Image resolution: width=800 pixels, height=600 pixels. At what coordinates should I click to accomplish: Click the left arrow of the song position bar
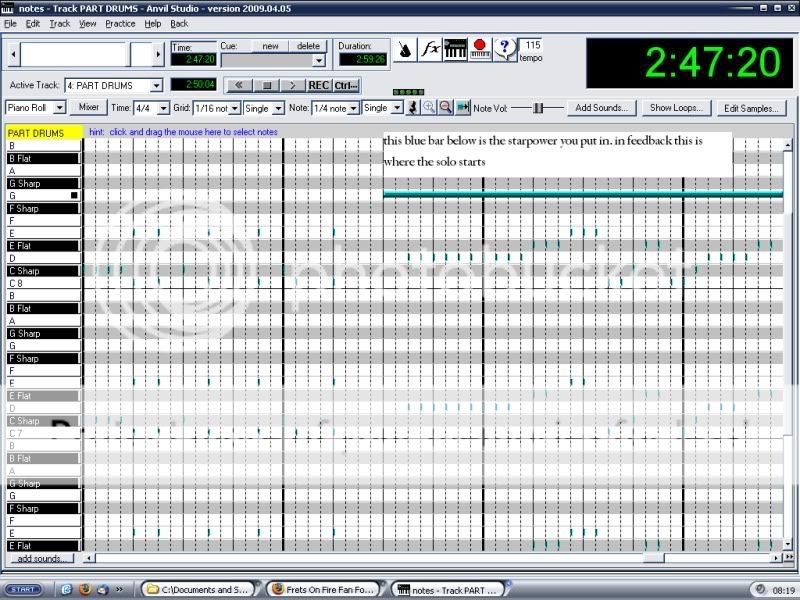(x=14, y=54)
